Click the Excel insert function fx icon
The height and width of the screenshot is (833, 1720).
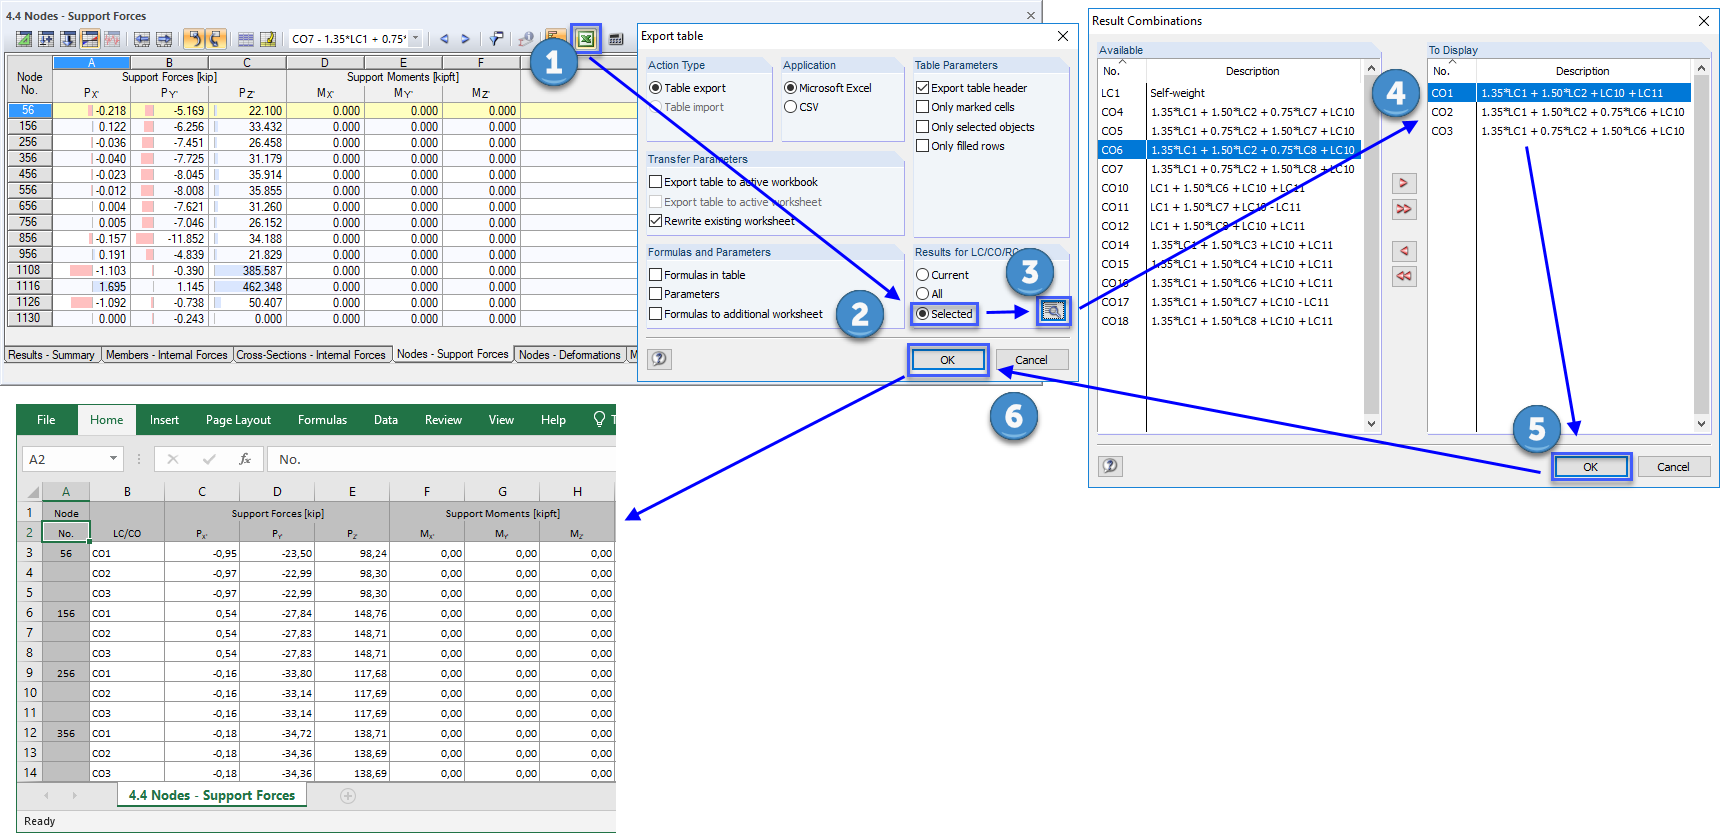245,459
